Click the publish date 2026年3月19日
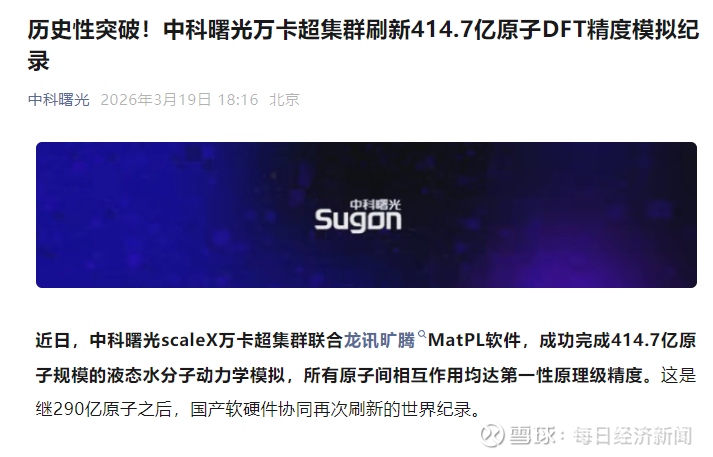This screenshot has height=457, width=713. tap(156, 100)
